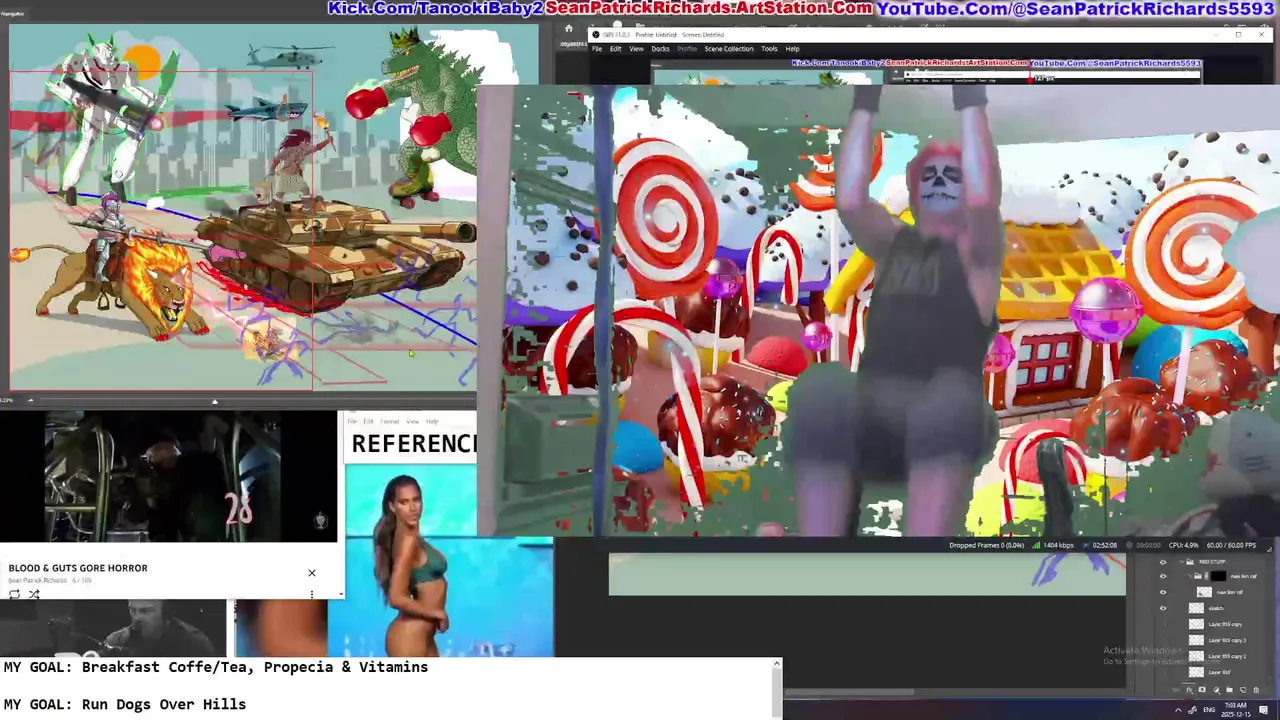The width and height of the screenshot is (1280, 720).
Task: Open File menu in REFERENCE notepad
Action: (352, 421)
